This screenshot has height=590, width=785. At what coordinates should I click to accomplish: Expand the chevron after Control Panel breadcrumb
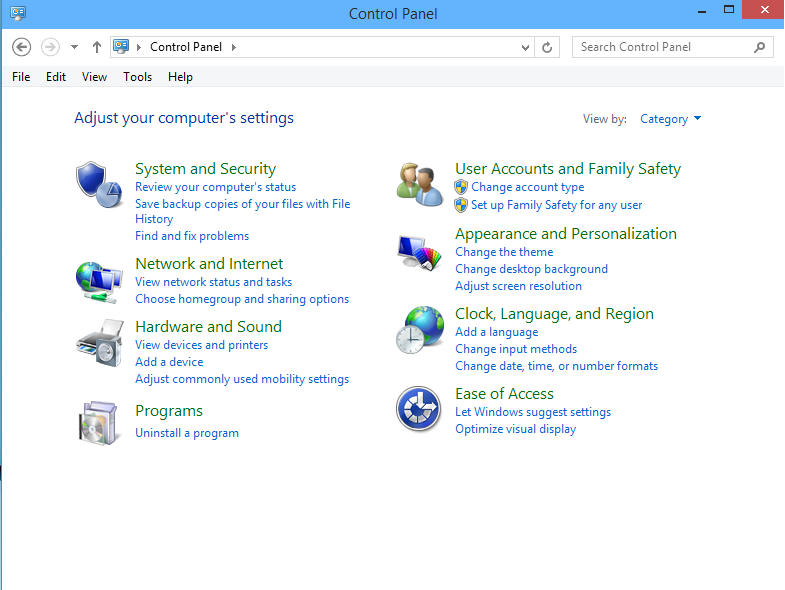(234, 47)
